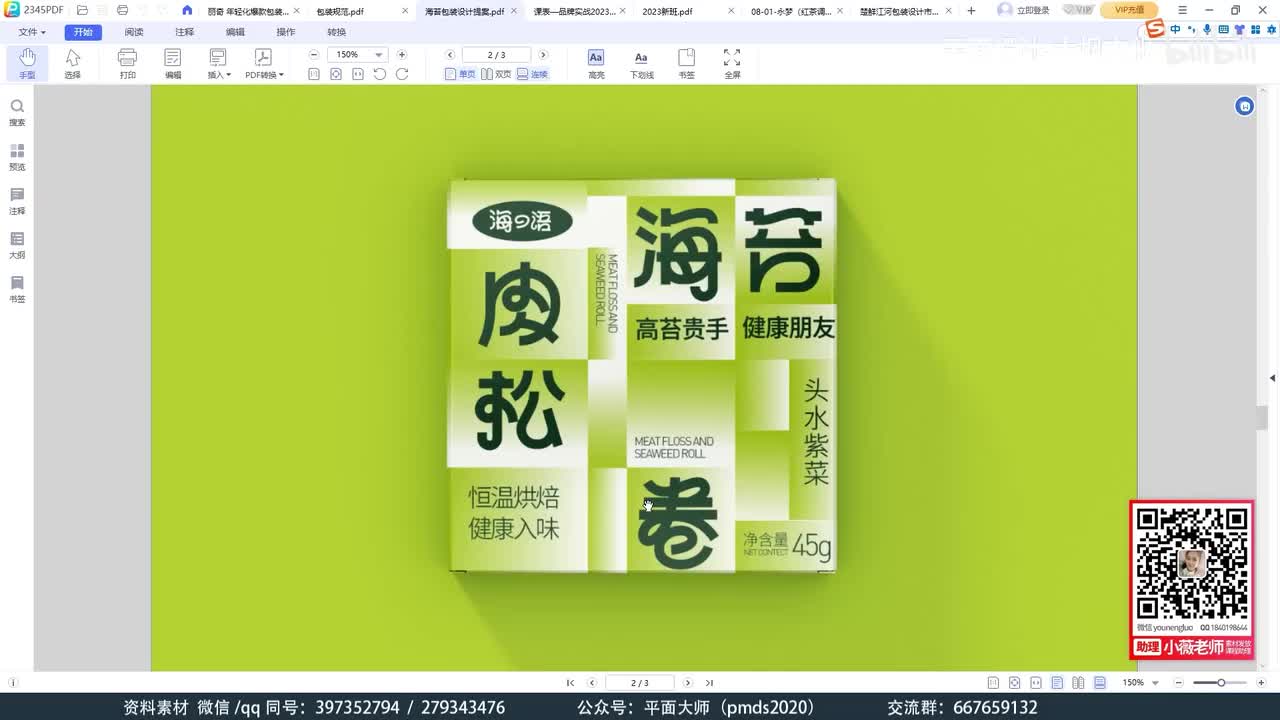The height and width of the screenshot is (720, 1280).
Task: Enter Fullscreen (全屏) mode
Action: tap(732, 63)
